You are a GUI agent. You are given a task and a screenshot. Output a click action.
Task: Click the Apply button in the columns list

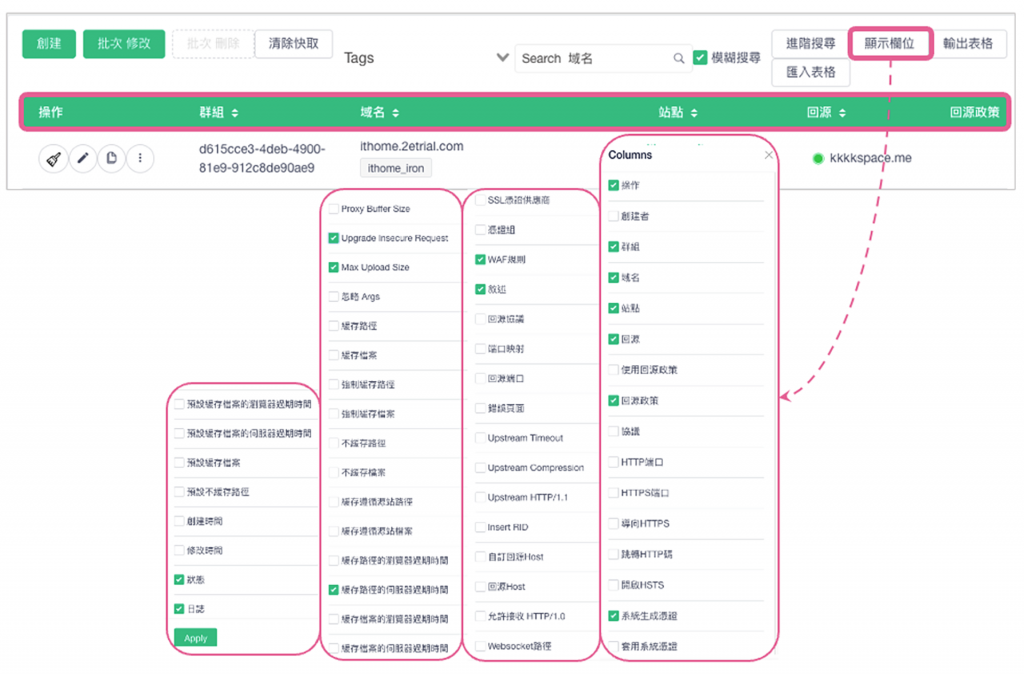[x=195, y=638]
